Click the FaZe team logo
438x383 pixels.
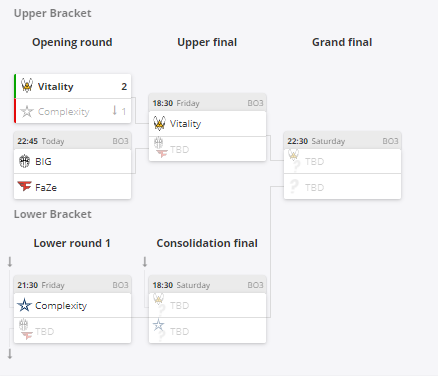point(24,186)
